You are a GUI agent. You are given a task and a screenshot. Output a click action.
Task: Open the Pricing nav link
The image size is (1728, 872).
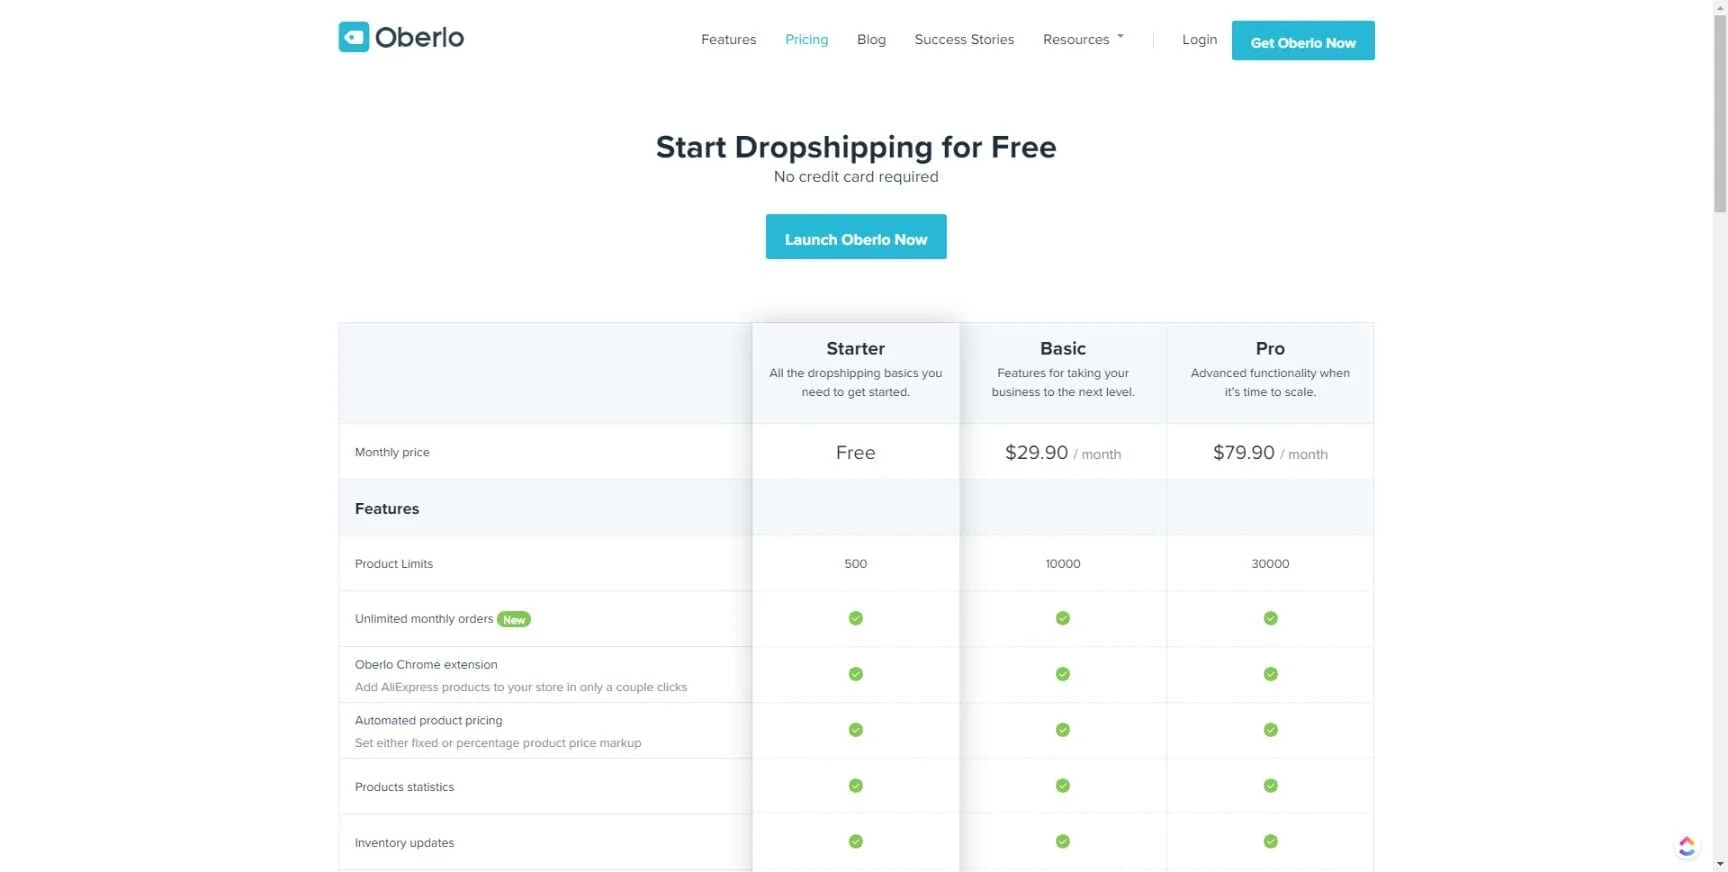tap(806, 40)
